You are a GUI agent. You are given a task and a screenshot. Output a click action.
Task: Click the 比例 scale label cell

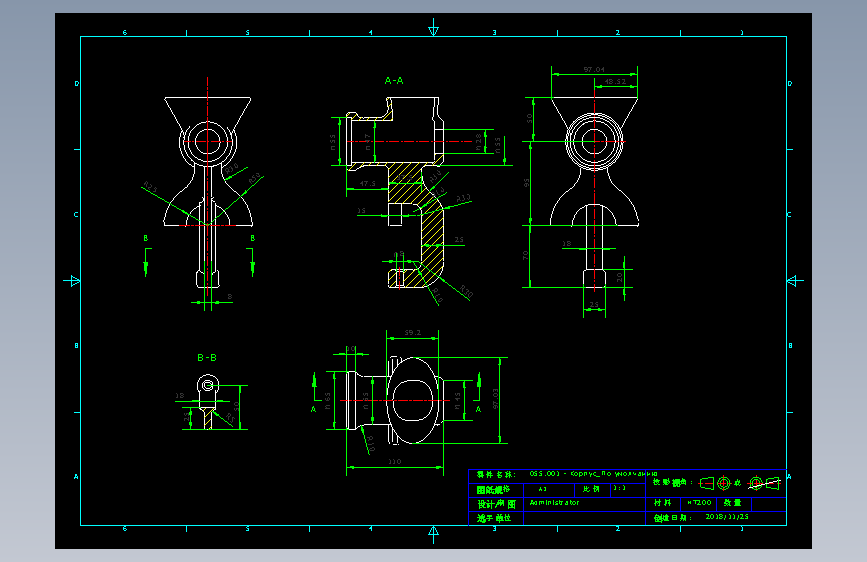pos(592,490)
